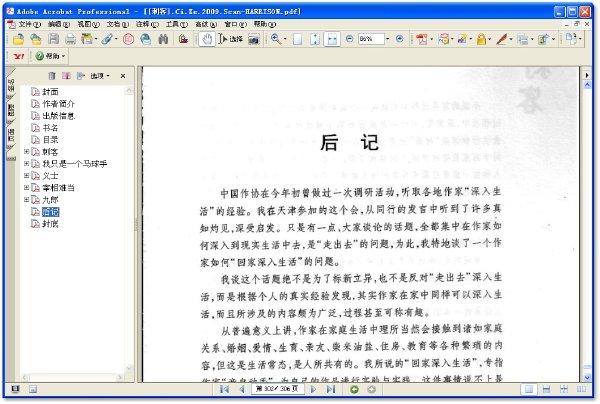Select the 封底 bookmark
The width and height of the screenshot is (600, 404).
click(x=50, y=224)
